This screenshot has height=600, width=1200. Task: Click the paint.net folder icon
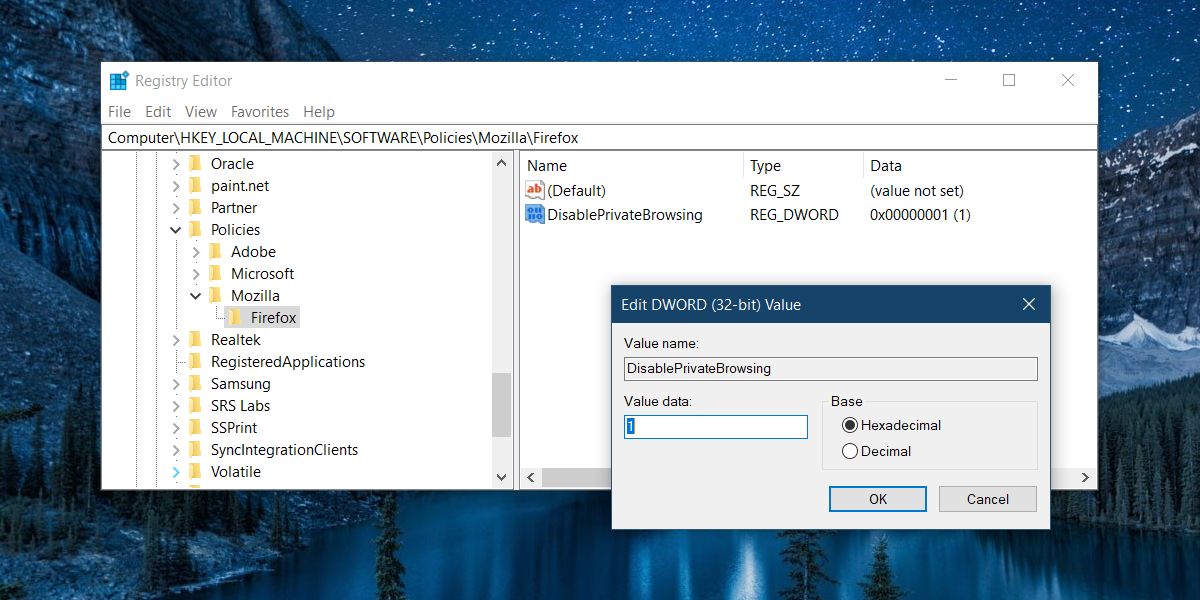pos(195,186)
